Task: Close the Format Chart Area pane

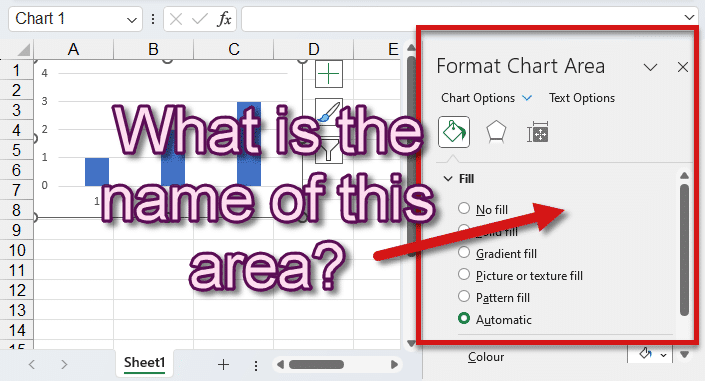Action: 683,67
